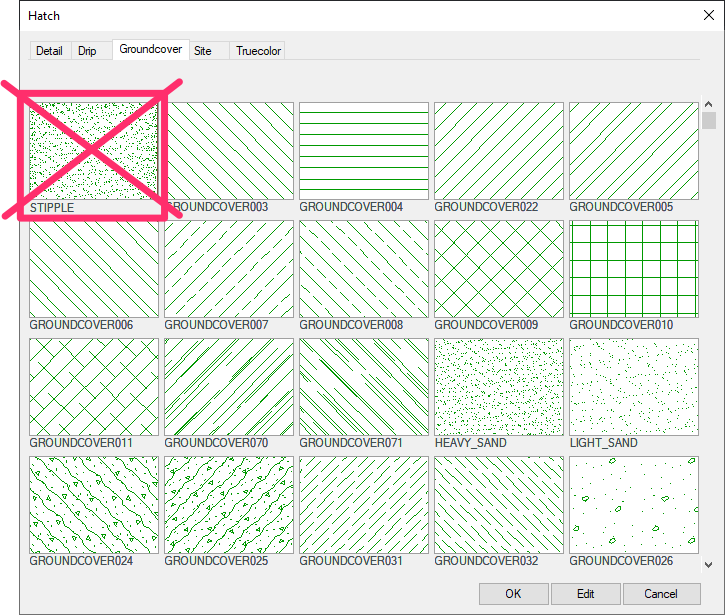Select the GROUNDCOVER022 diagonal hatch
Screen dimensions: 725x615
pos(499,151)
